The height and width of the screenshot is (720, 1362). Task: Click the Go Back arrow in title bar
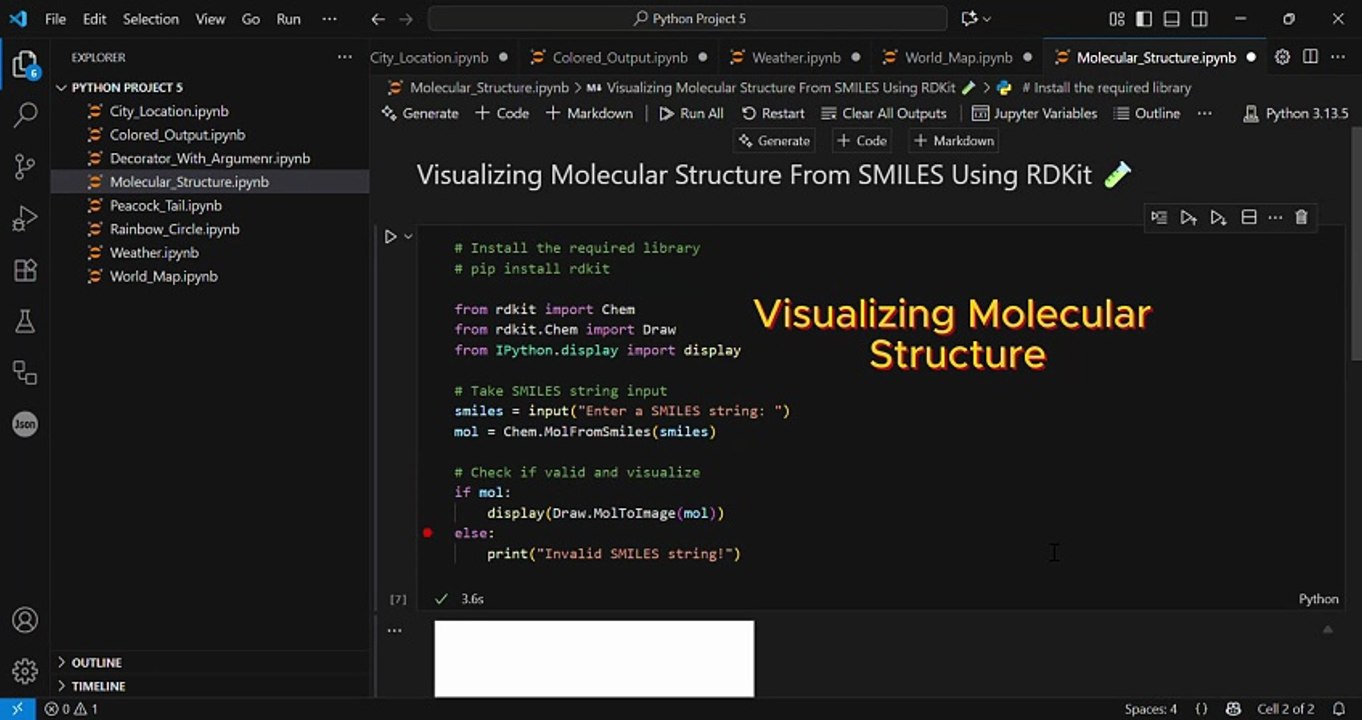coord(377,19)
